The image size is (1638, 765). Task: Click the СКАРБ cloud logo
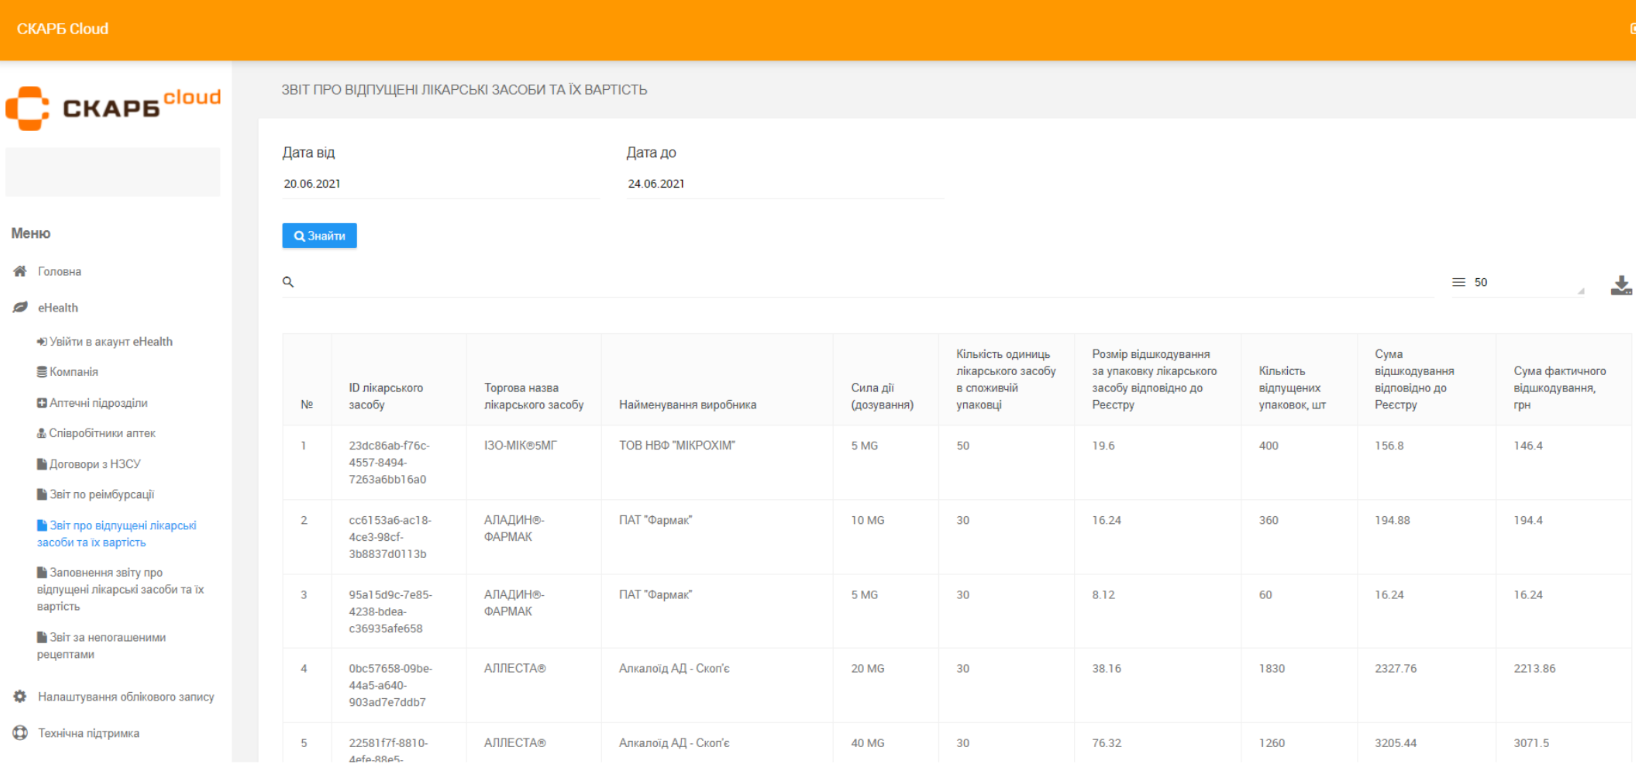coord(114,107)
